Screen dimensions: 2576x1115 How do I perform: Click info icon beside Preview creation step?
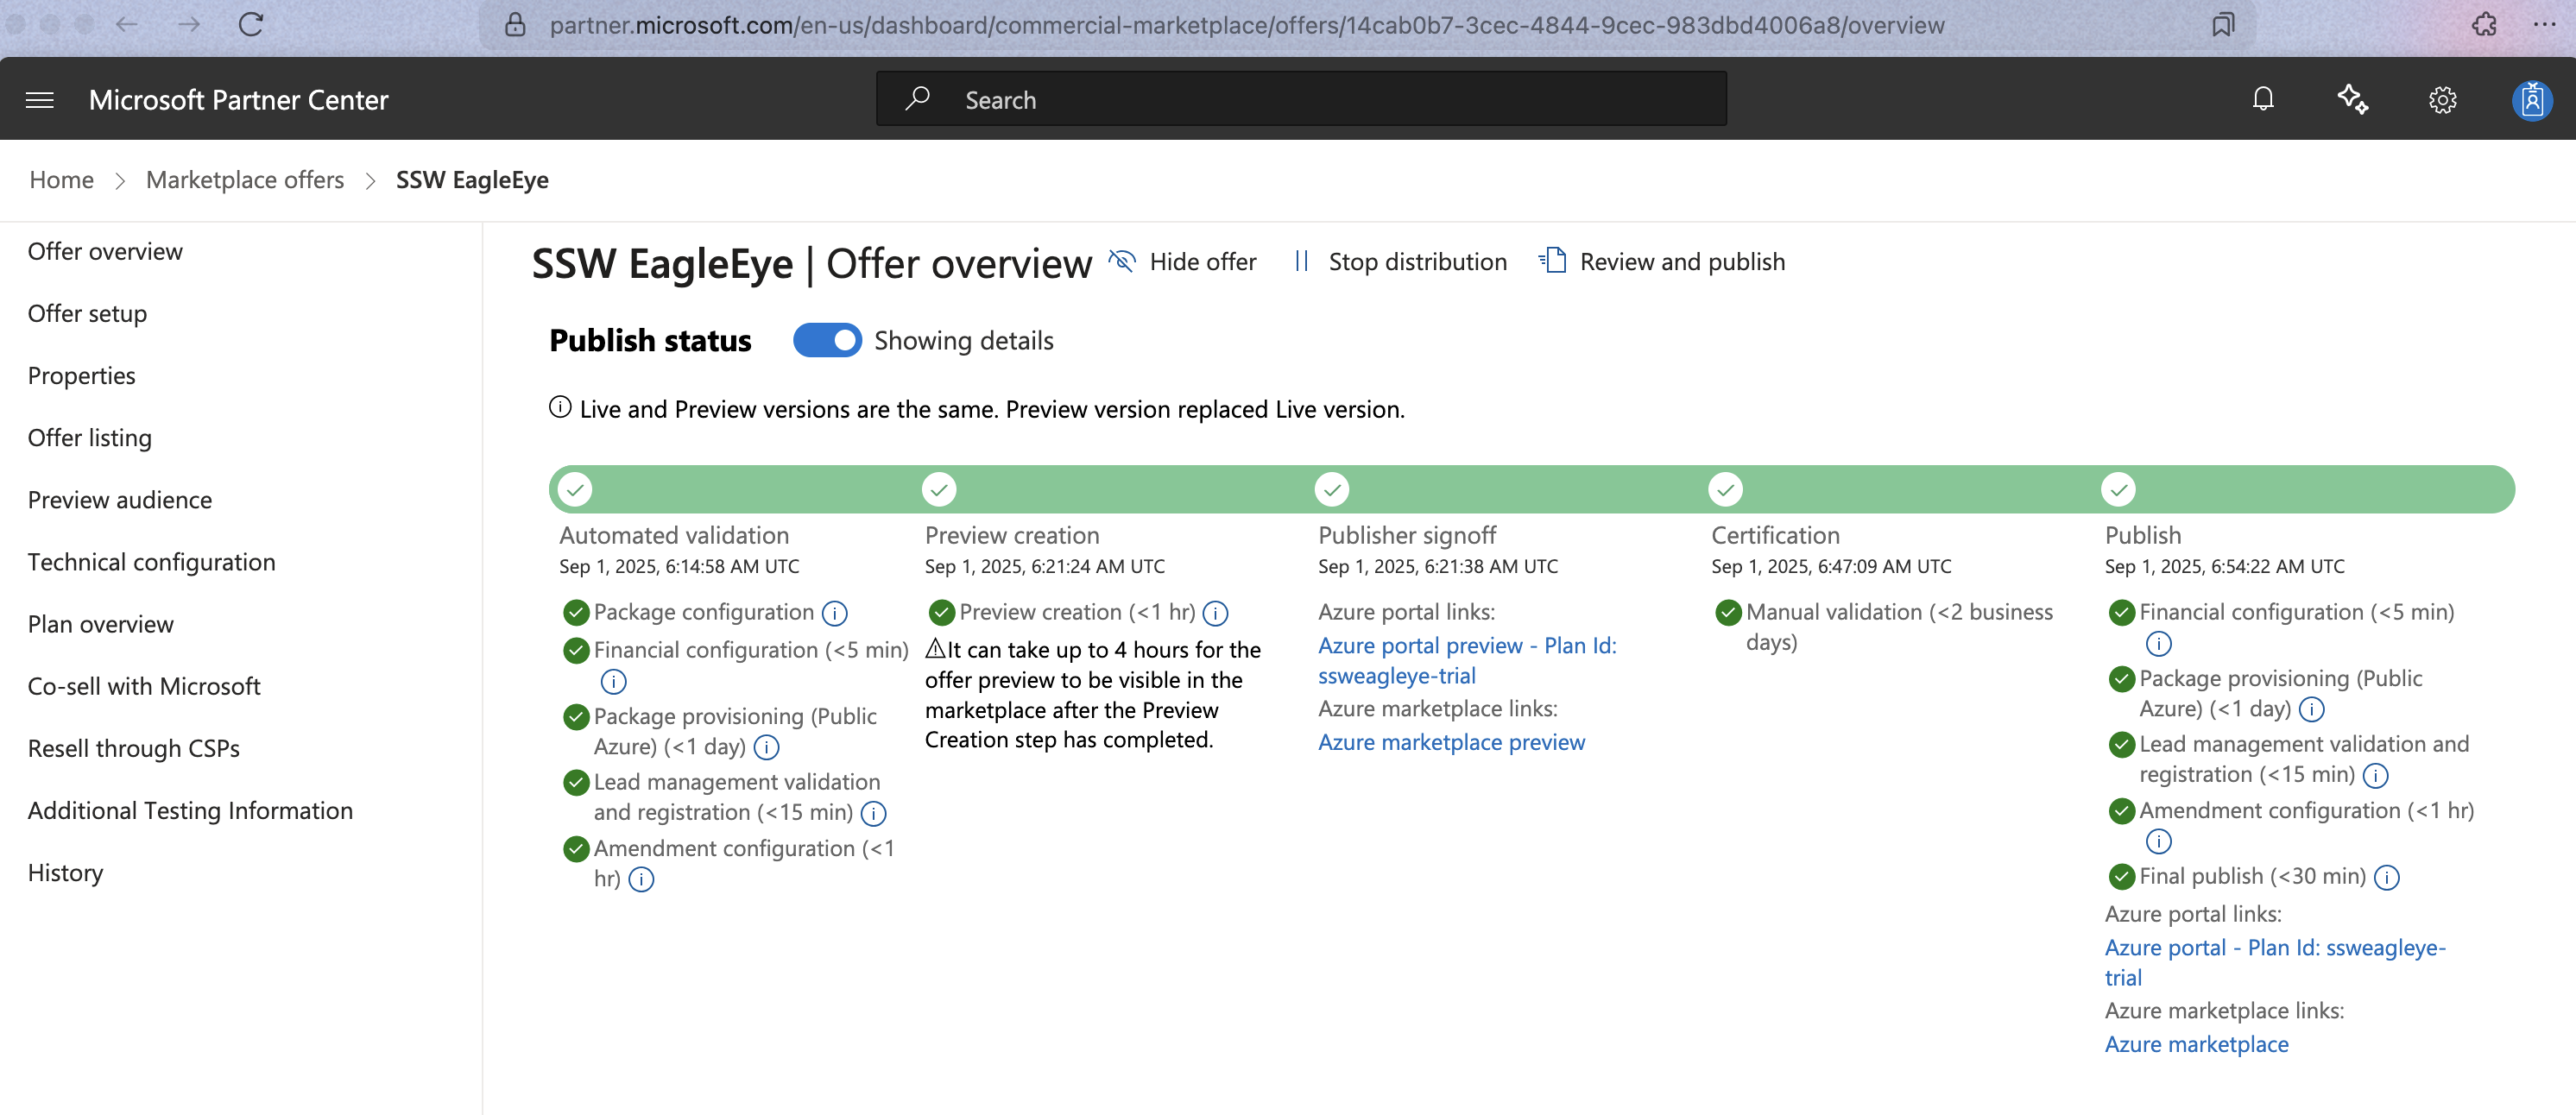click(x=1215, y=613)
